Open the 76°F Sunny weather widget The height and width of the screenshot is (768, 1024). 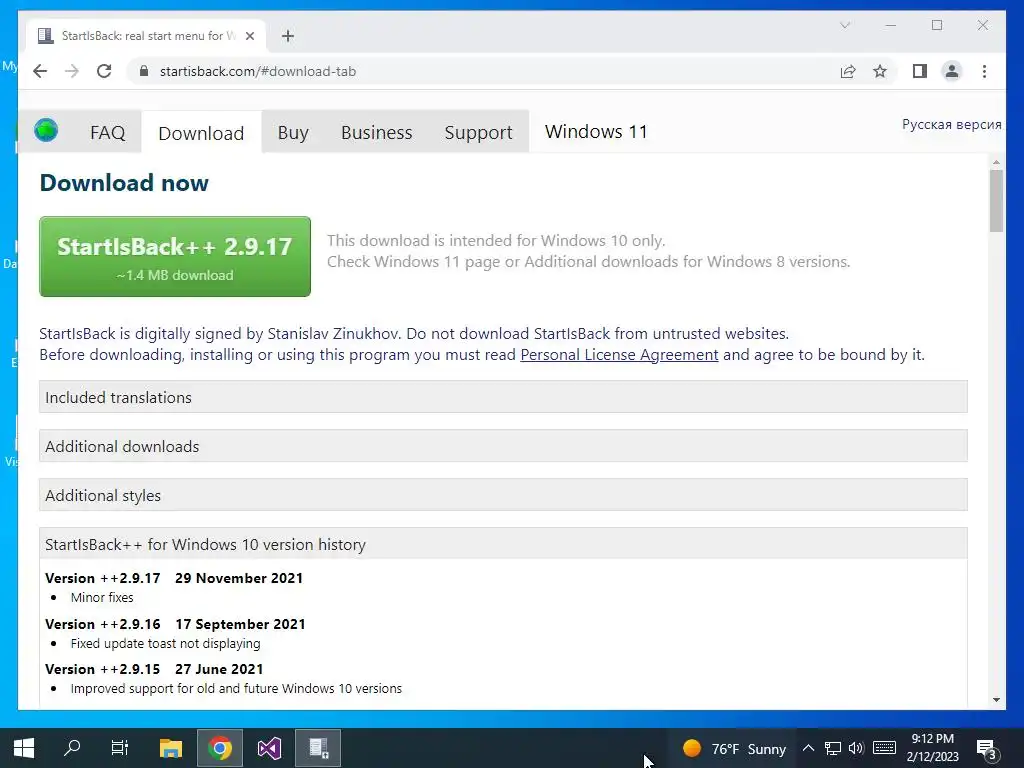[x=734, y=748]
